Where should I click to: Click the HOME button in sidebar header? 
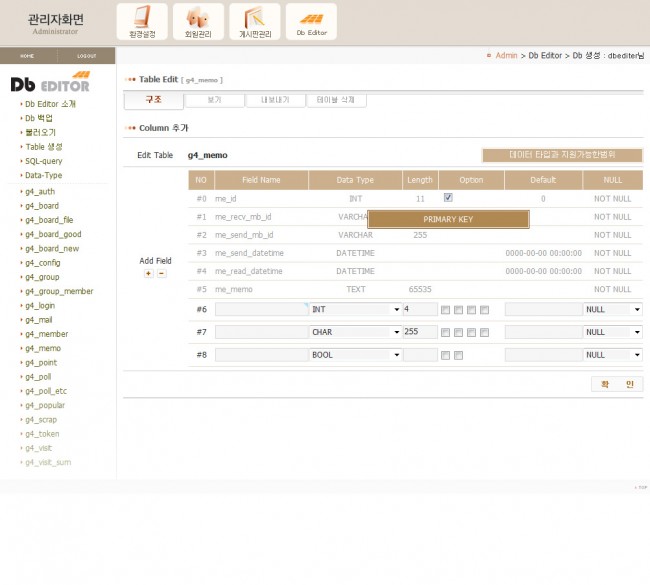[27, 56]
